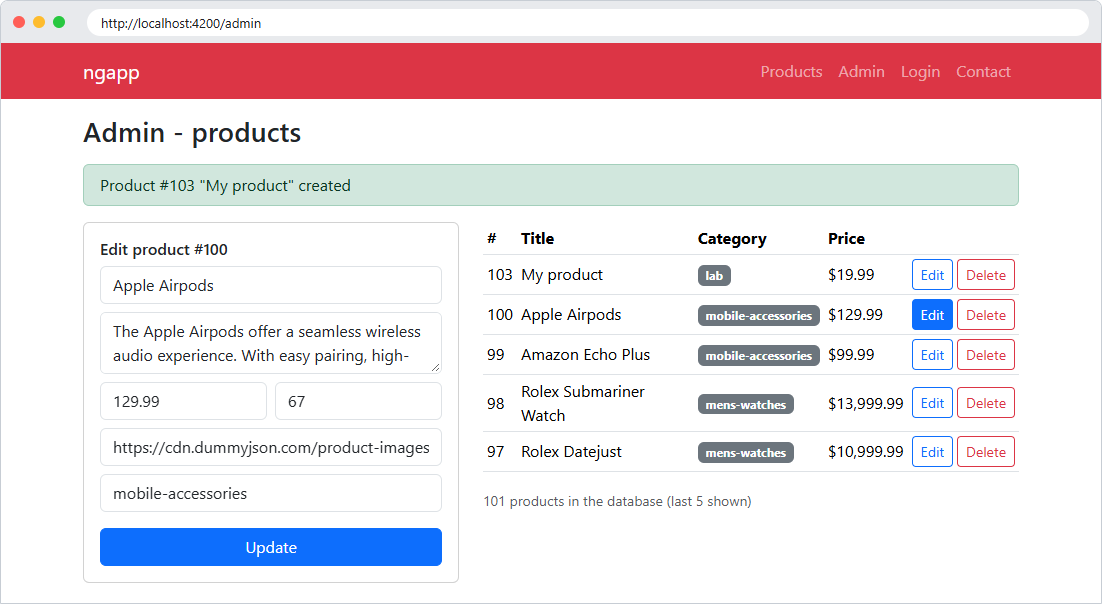Click the "Edit product #100" form heading
The width and height of the screenshot is (1102, 604).
[x=164, y=250]
